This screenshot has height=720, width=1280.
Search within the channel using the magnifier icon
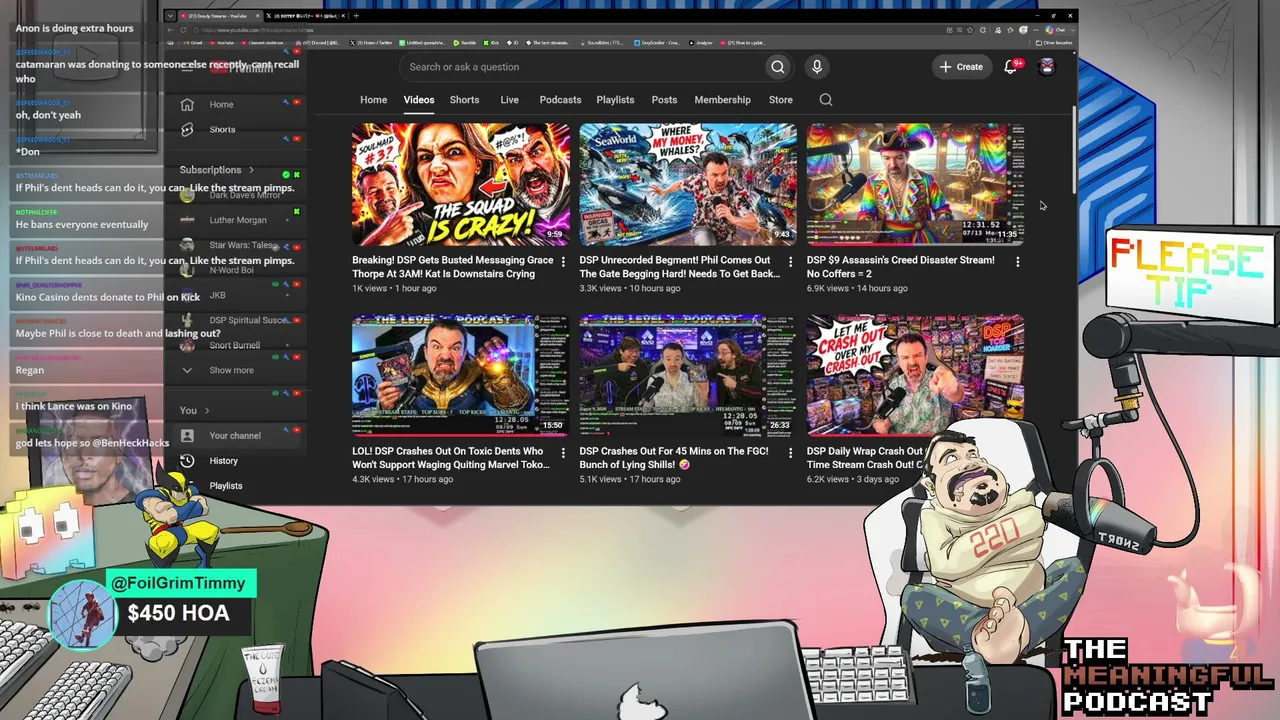tap(826, 100)
